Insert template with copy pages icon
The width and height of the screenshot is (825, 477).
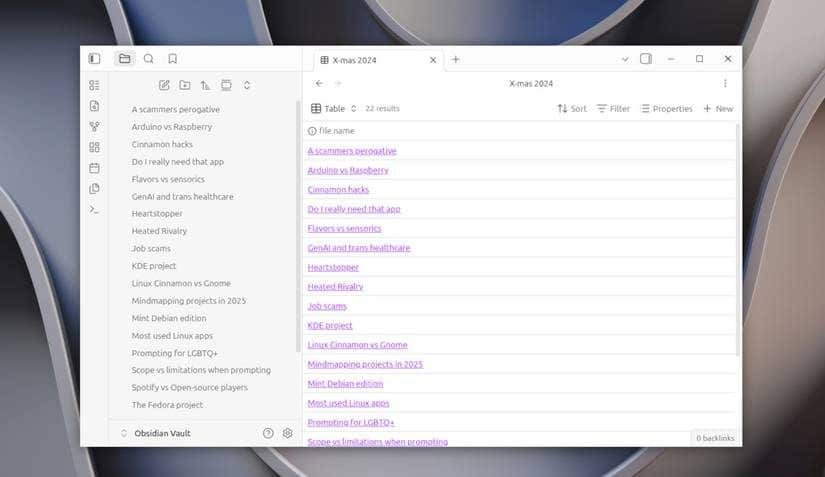[x=94, y=188]
